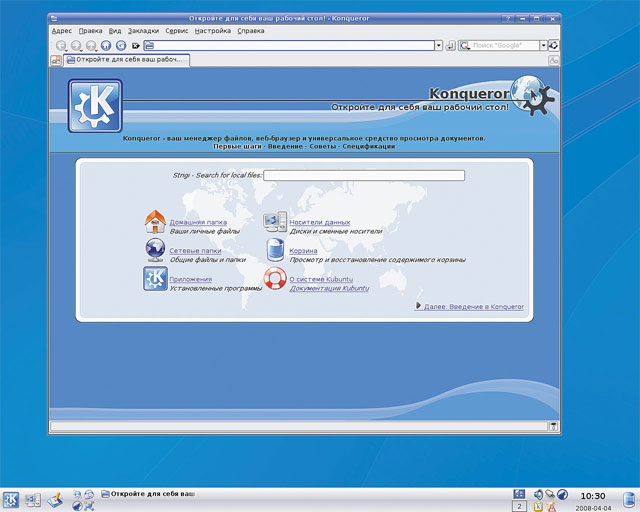Open the Сервис menu
Image resolution: width=640 pixels, height=512 pixels.
pos(177,31)
